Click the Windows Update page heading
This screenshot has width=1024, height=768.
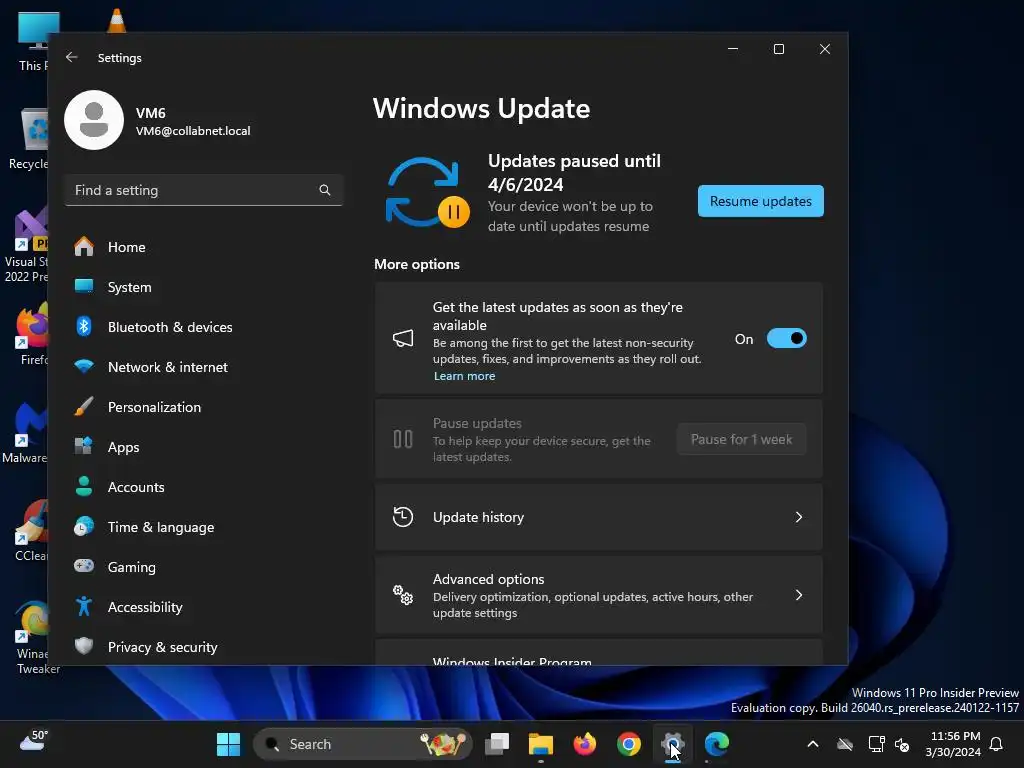(x=481, y=108)
